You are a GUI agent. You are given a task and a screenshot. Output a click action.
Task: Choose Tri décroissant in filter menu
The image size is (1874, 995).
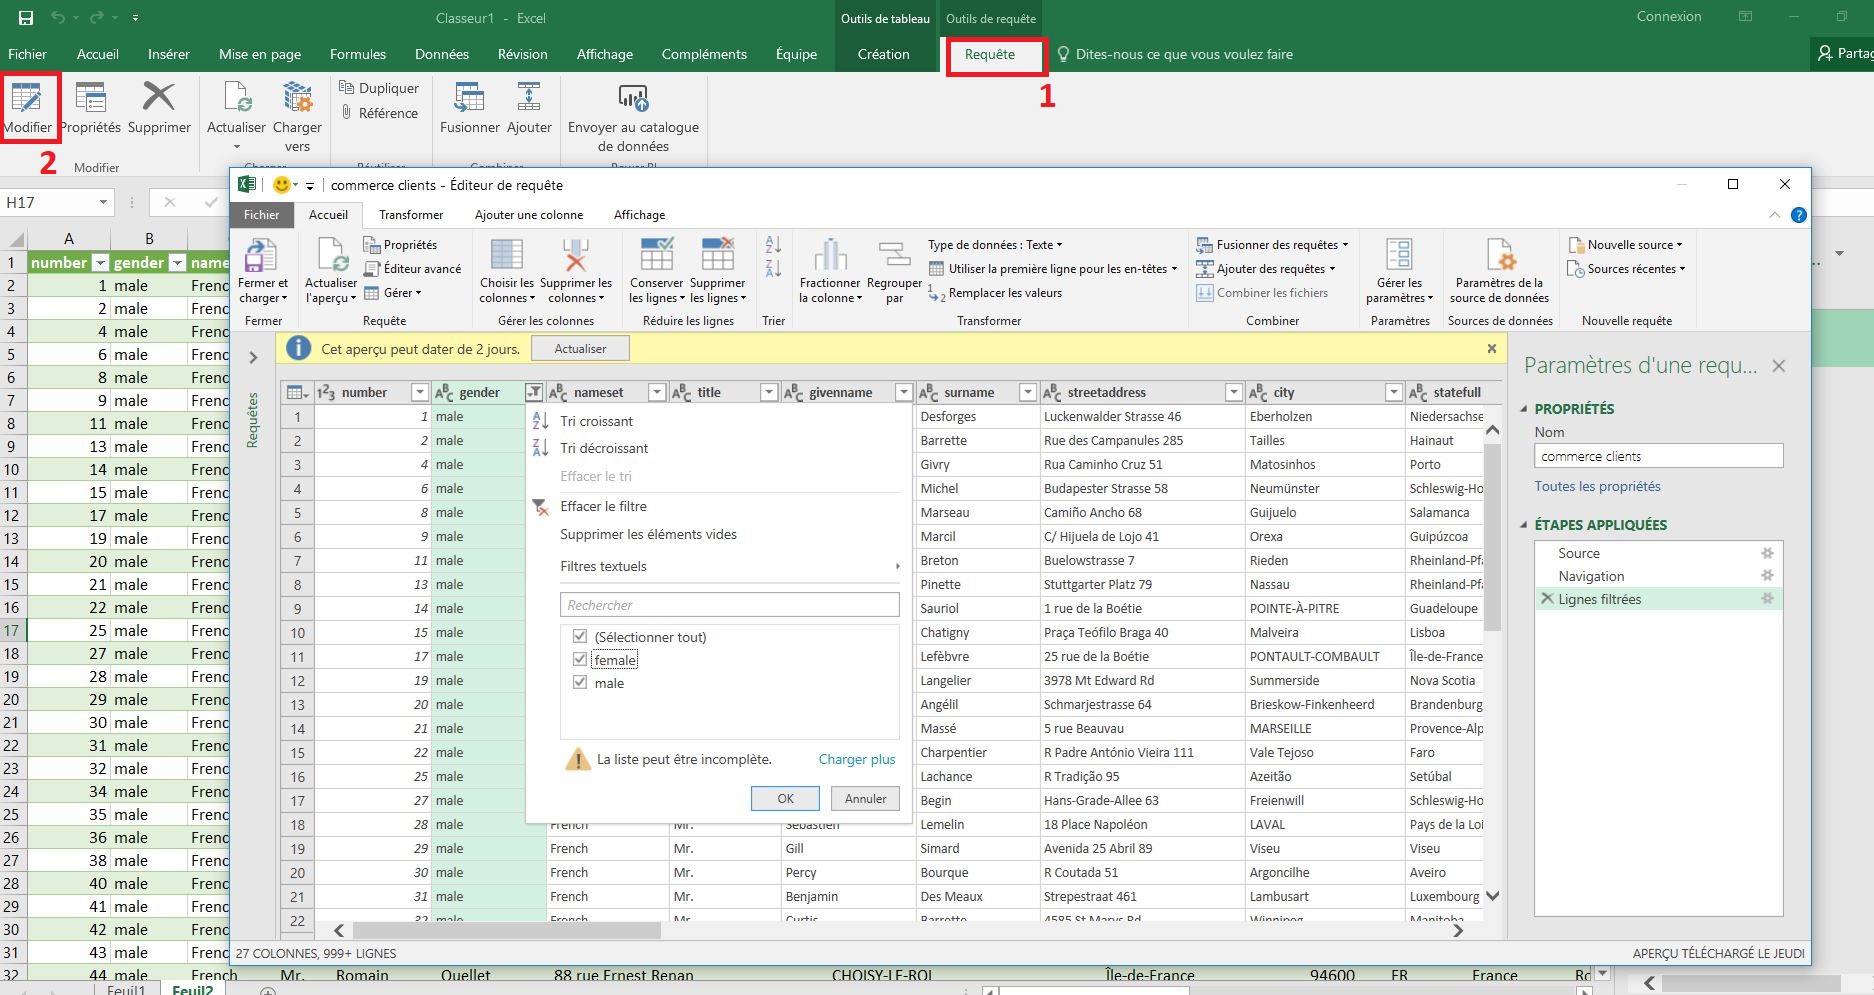point(604,448)
